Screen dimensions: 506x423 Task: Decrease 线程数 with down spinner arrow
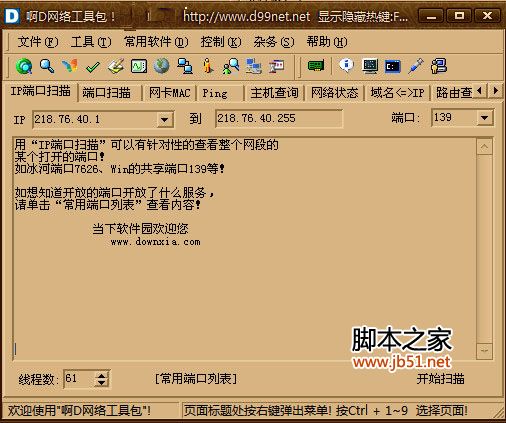pos(102,383)
